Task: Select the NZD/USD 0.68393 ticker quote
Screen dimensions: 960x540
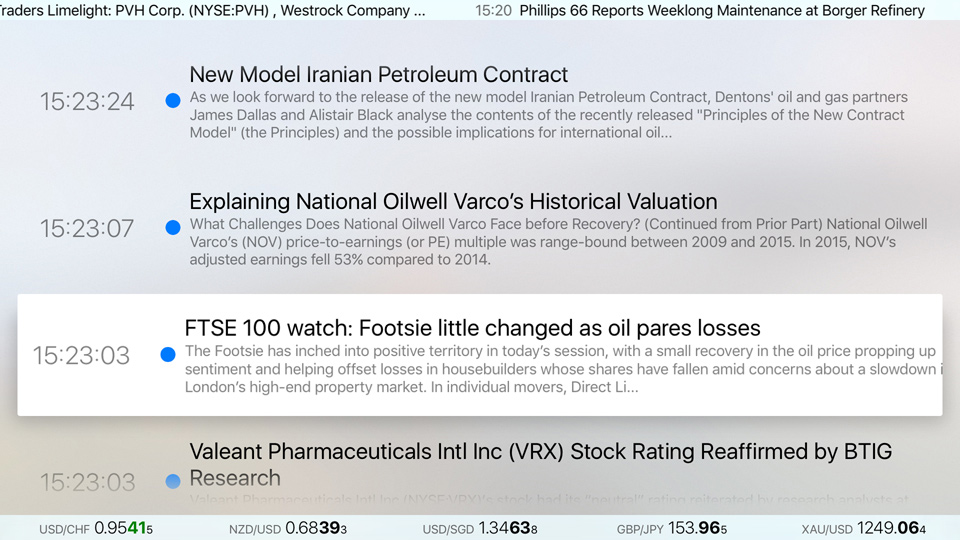Action: (288, 528)
